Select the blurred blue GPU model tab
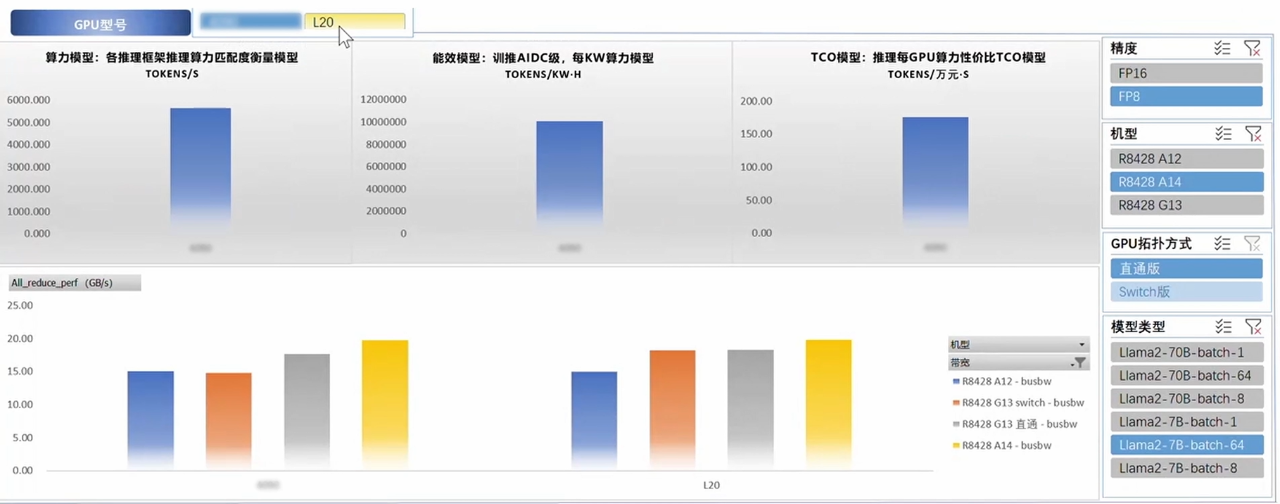Viewport: 1280px width, 504px height. pyautogui.click(x=251, y=22)
